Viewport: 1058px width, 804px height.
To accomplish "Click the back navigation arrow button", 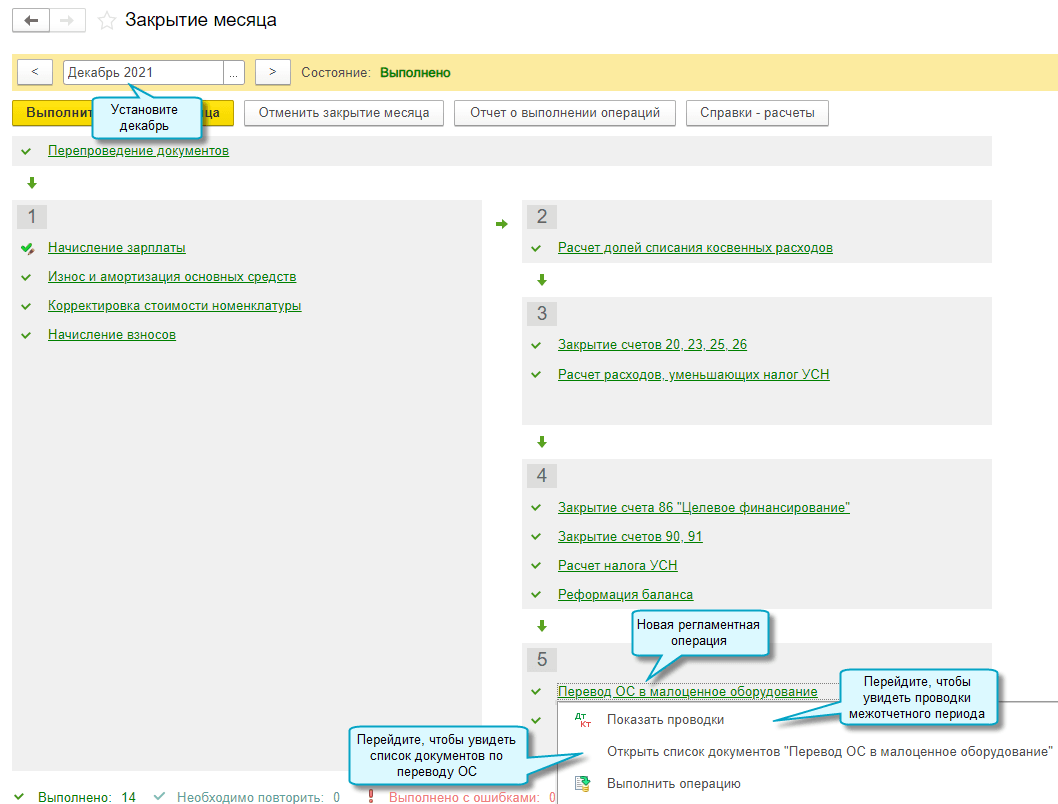I will tap(30, 21).
